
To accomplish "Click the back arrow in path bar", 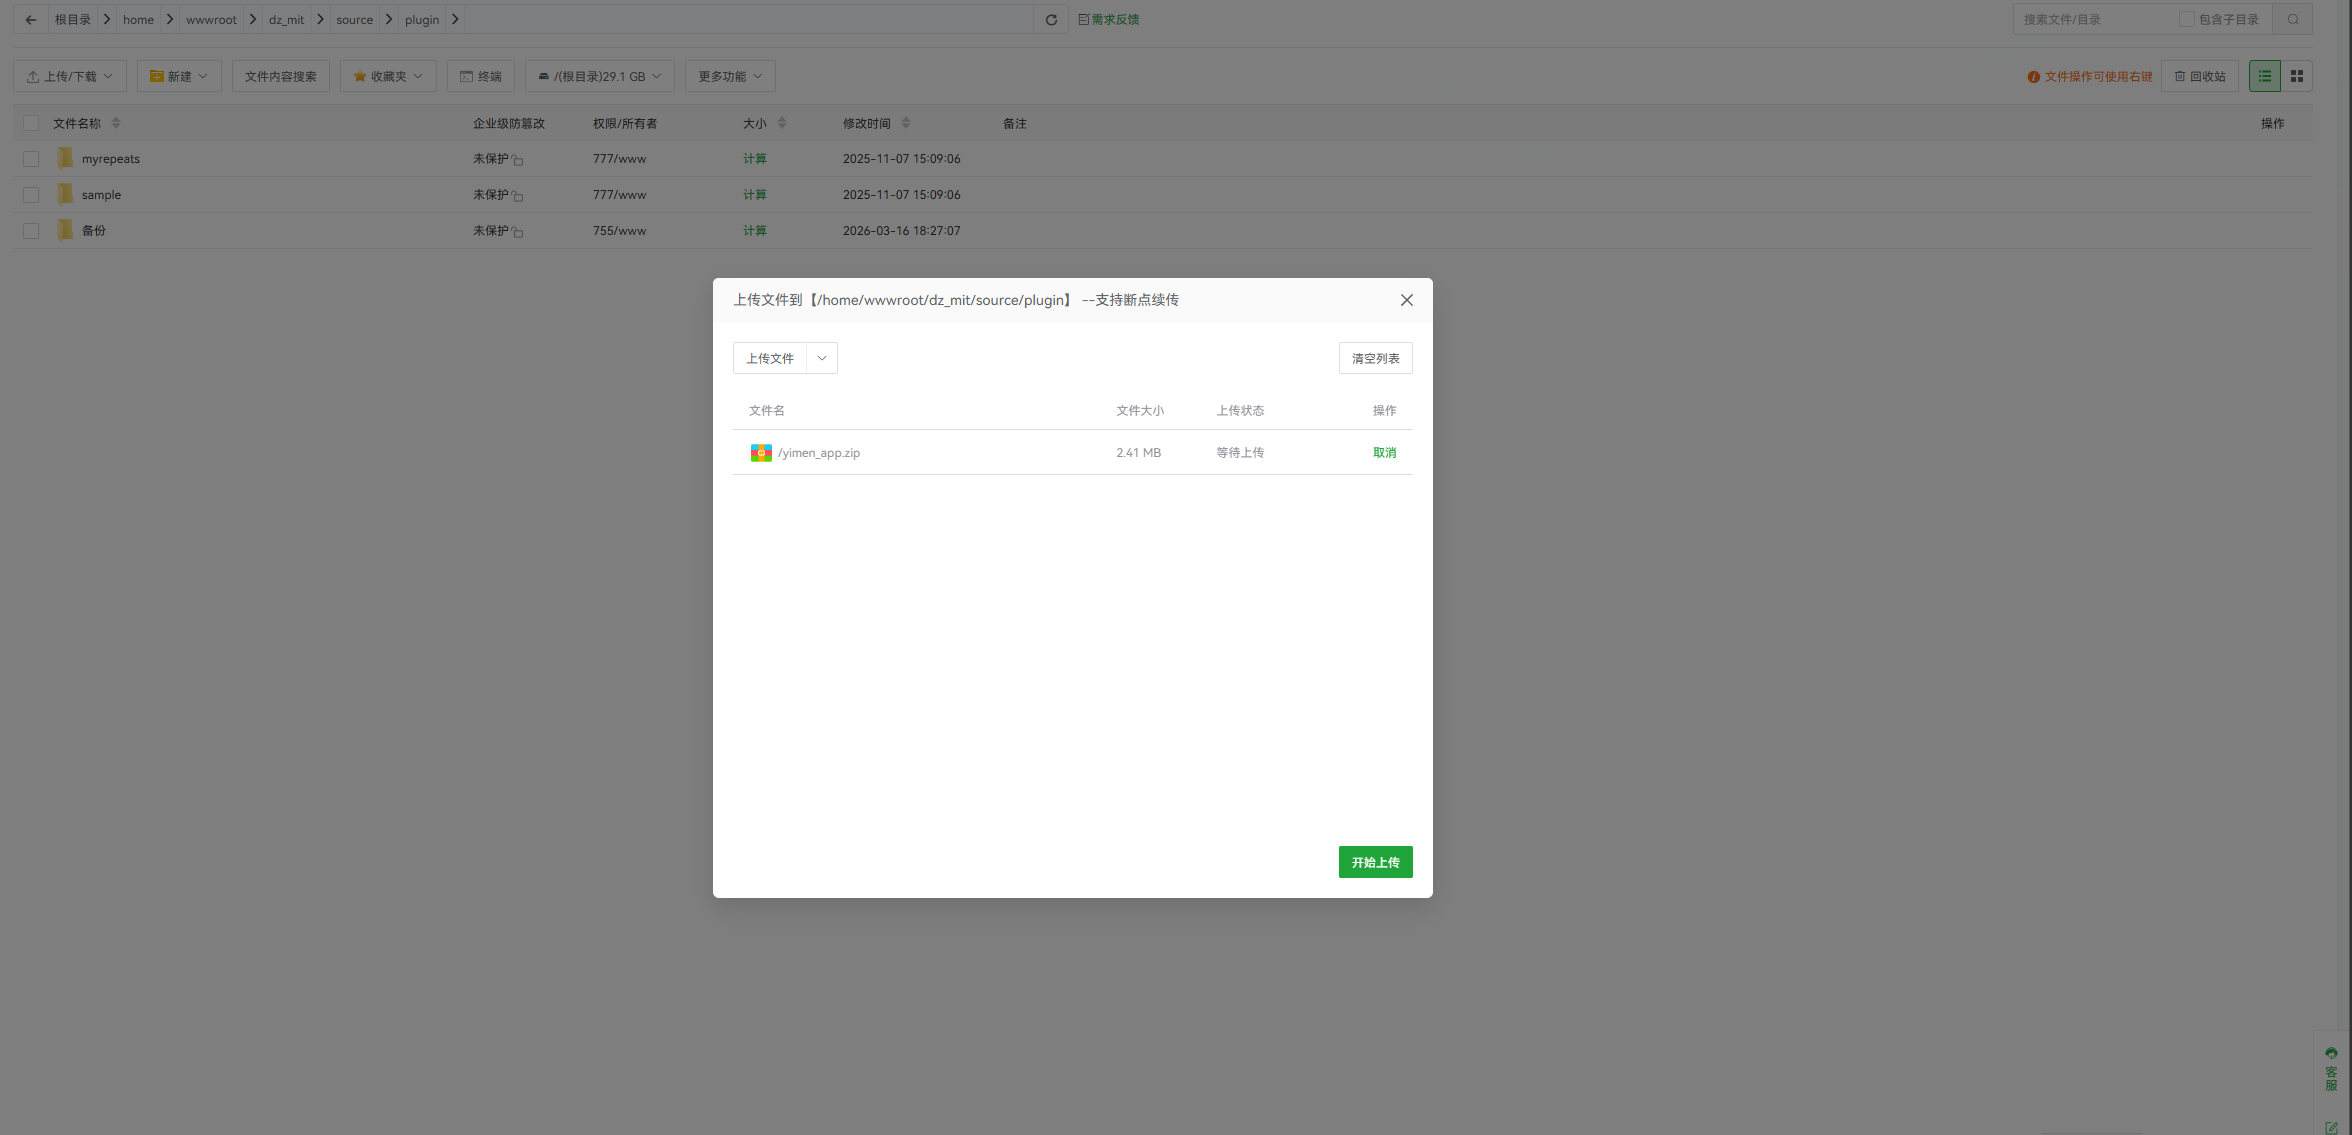I will (31, 19).
